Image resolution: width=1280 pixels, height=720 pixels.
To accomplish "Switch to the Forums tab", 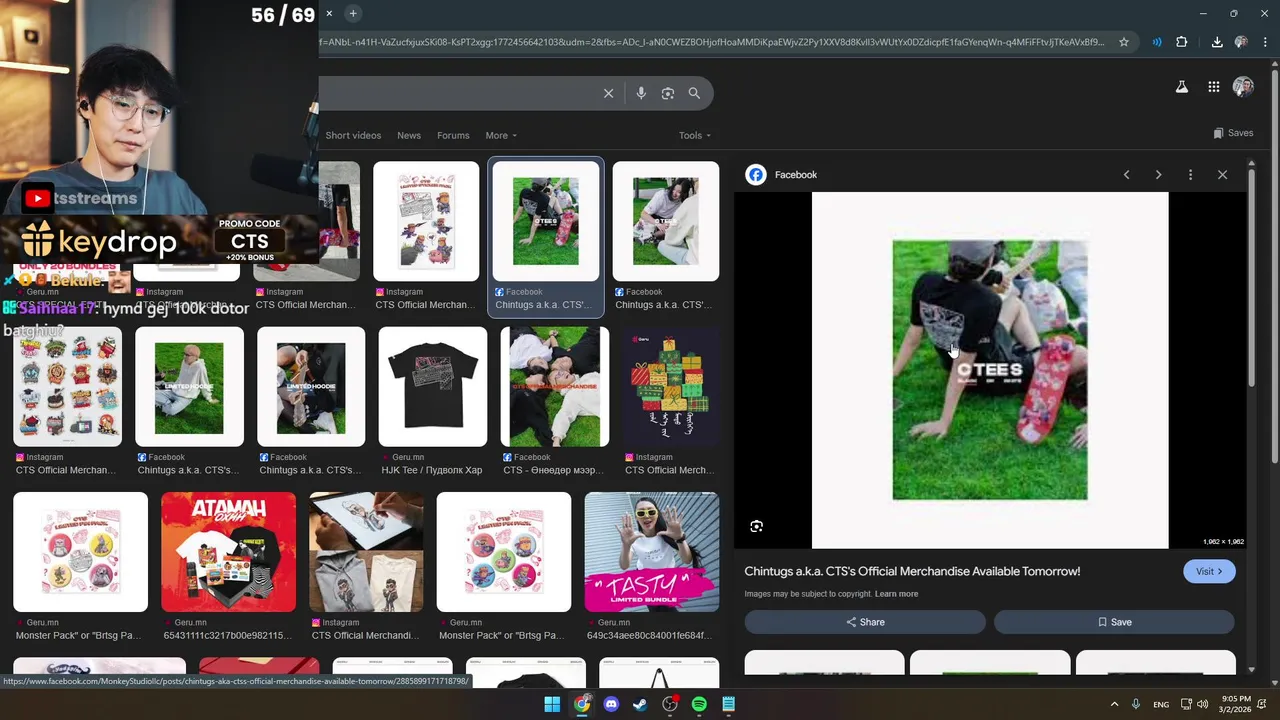I will [x=453, y=135].
